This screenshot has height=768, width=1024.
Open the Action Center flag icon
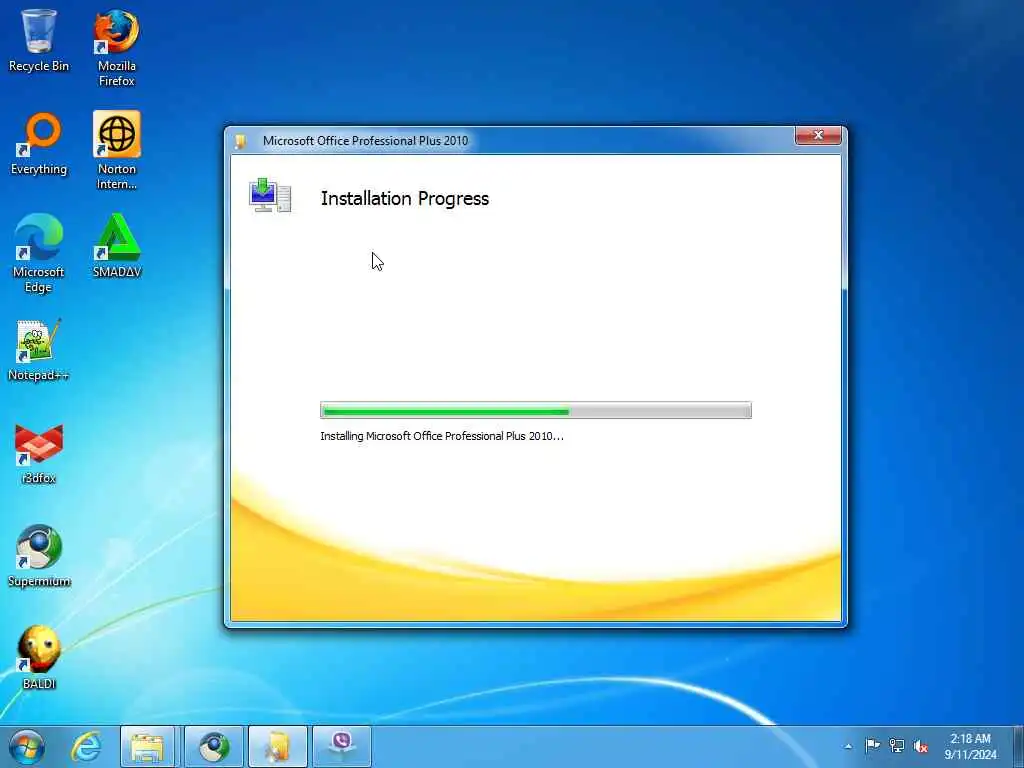(x=872, y=746)
